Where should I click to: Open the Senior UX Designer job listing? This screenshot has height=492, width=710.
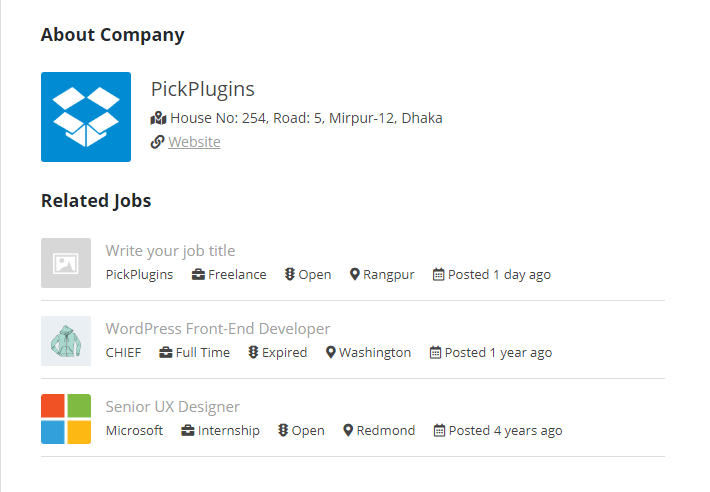click(x=173, y=406)
